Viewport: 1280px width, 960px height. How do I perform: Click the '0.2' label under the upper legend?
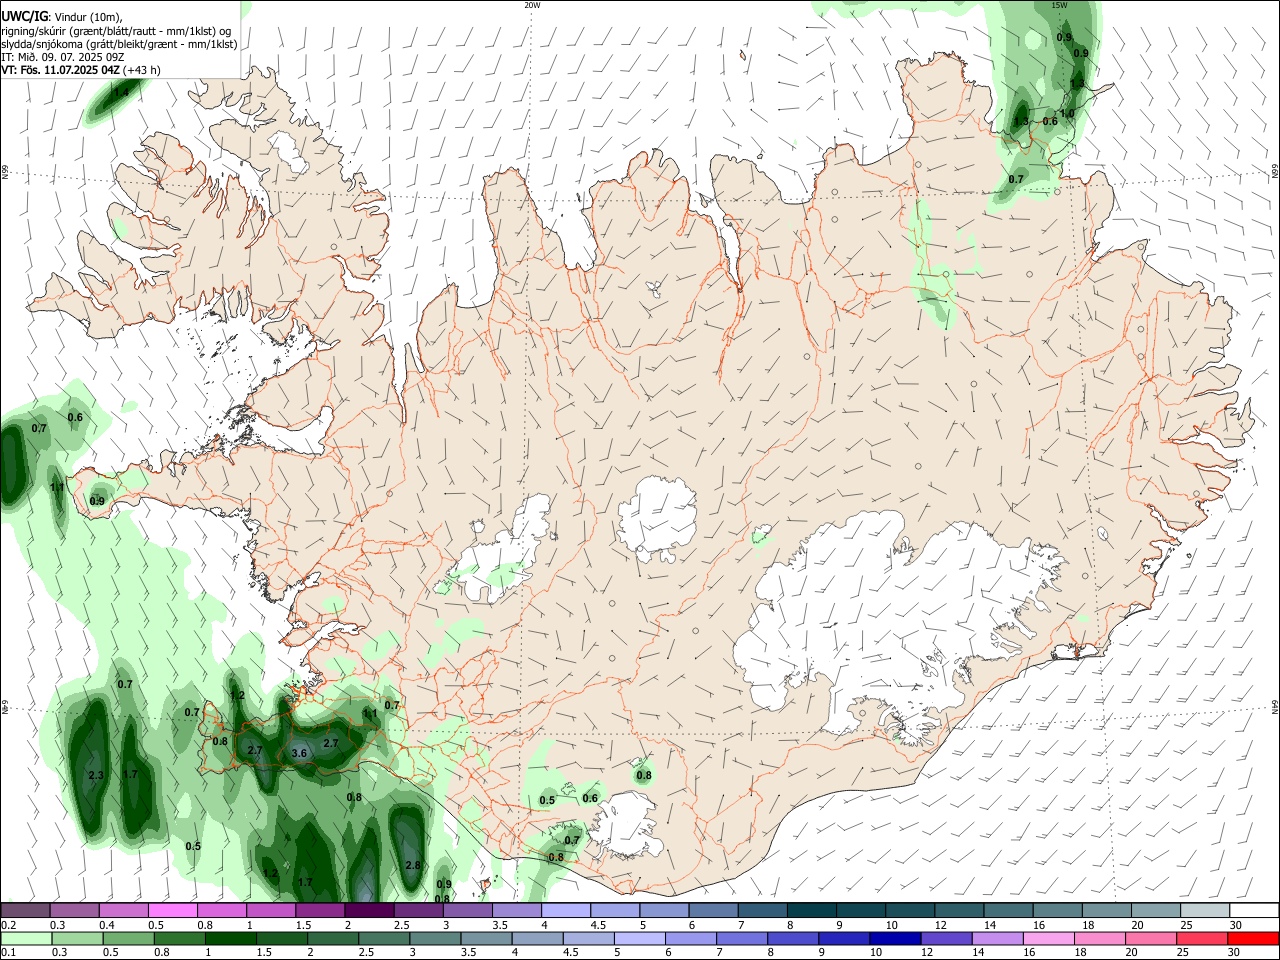8,924
